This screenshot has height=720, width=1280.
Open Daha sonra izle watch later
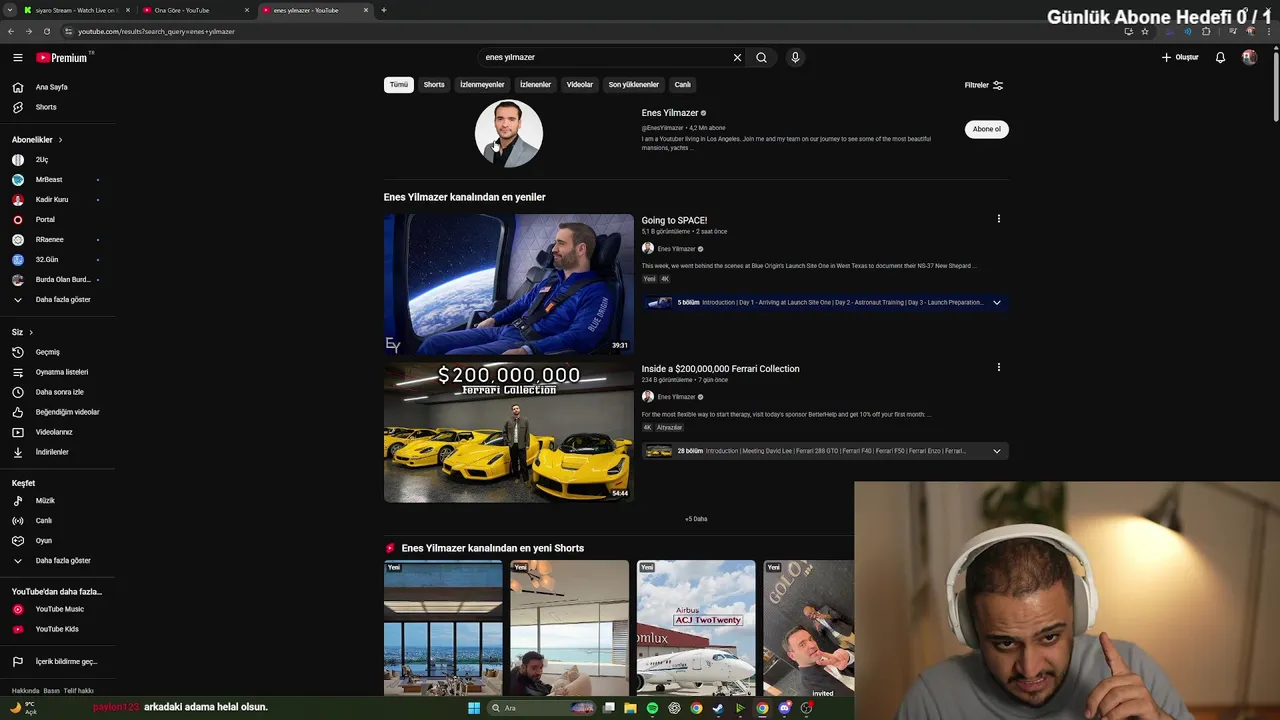pos(58,392)
